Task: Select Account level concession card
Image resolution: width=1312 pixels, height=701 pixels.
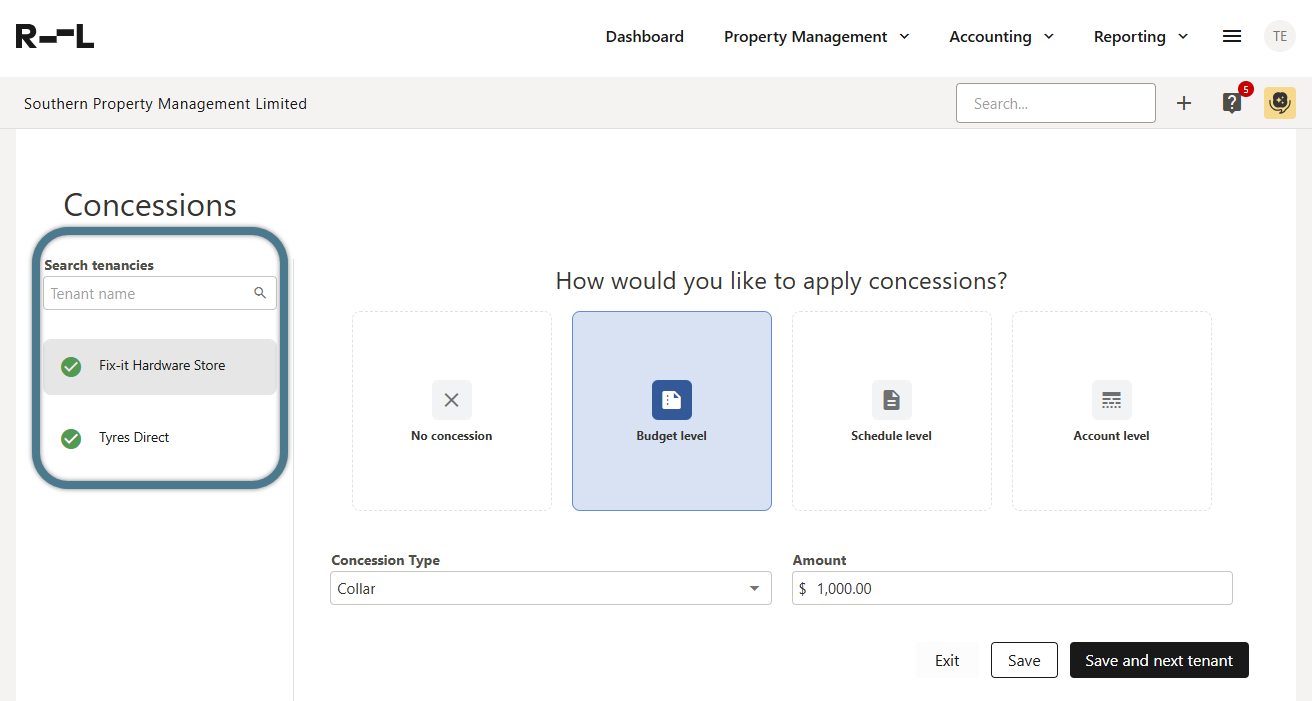Action: point(1112,411)
